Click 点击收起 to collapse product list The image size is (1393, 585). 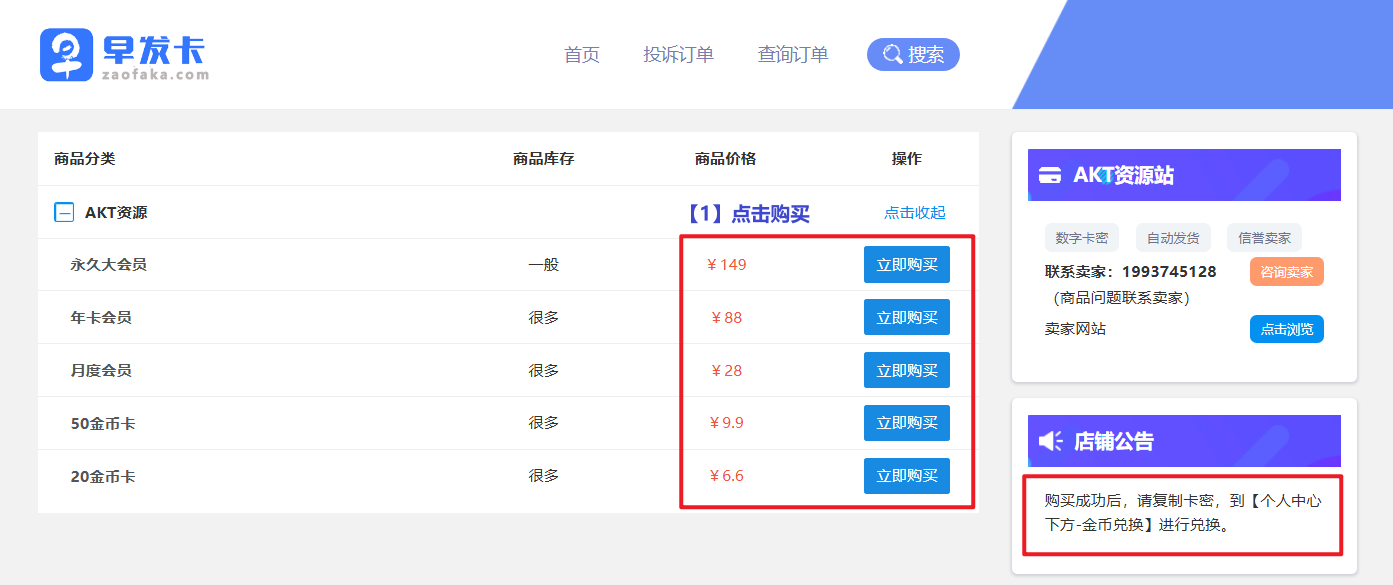pyautogui.click(x=914, y=212)
